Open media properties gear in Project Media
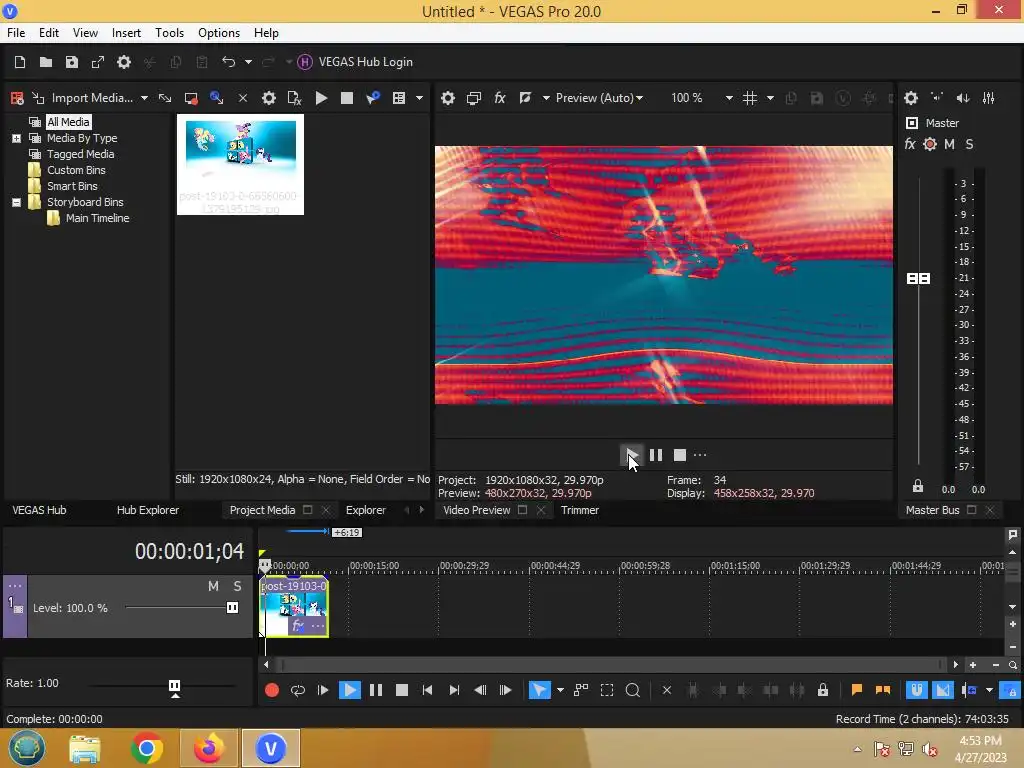This screenshot has width=1024, height=768. (x=268, y=98)
